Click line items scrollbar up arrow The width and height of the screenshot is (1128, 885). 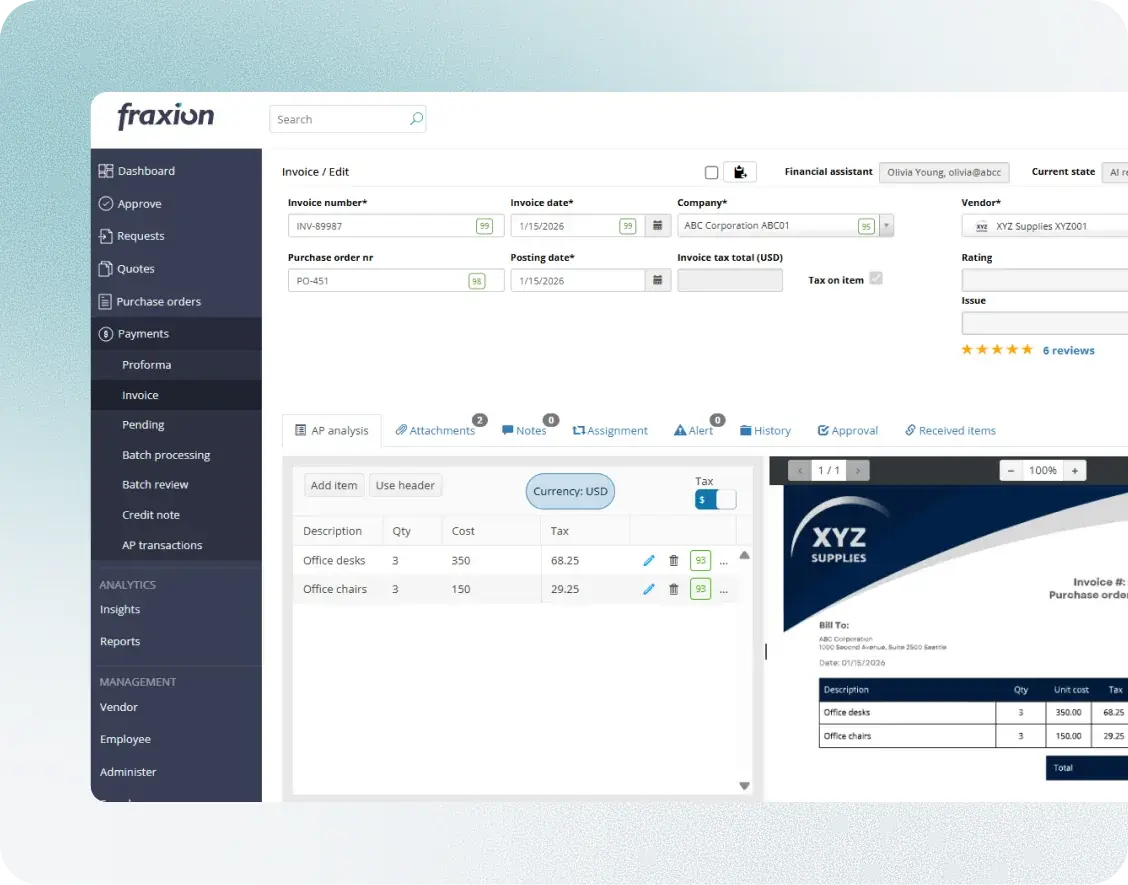click(745, 555)
